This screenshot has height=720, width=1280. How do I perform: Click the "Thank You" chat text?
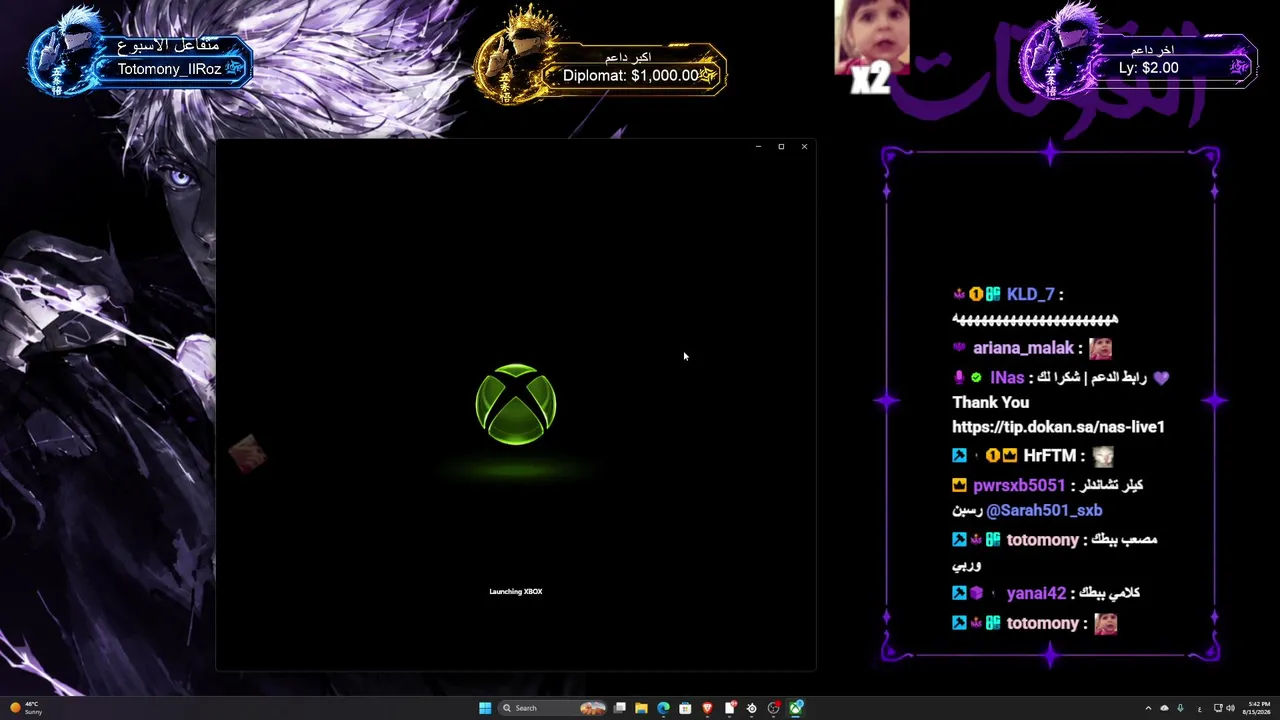point(990,402)
